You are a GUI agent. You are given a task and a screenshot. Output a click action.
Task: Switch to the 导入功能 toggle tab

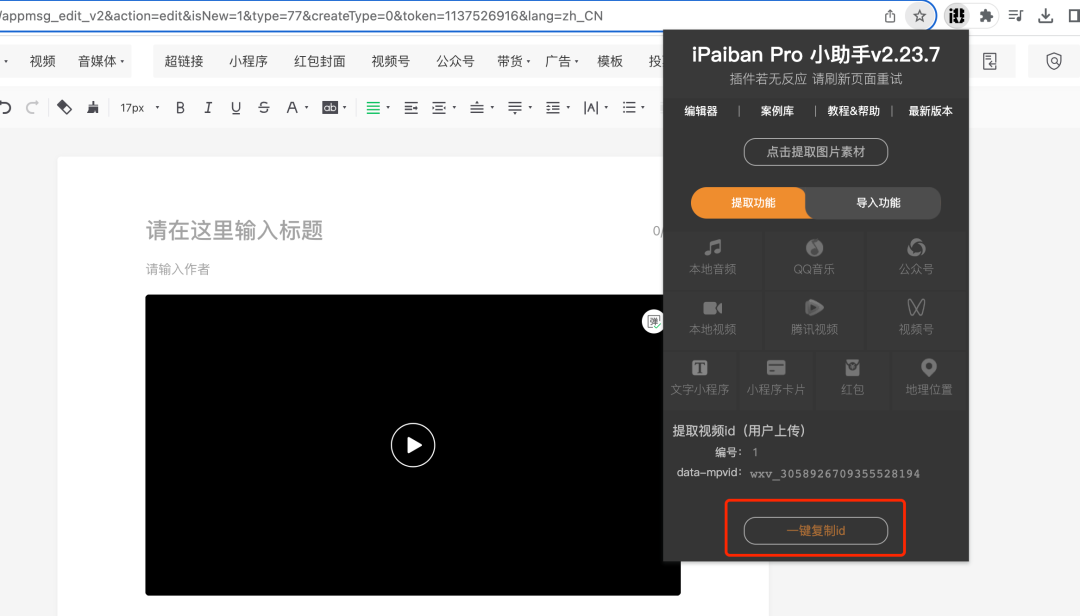pos(878,203)
